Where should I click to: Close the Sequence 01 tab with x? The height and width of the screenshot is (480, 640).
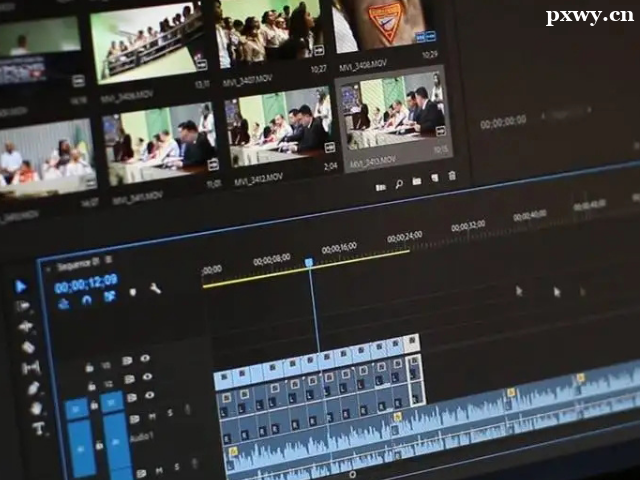(49, 269)
